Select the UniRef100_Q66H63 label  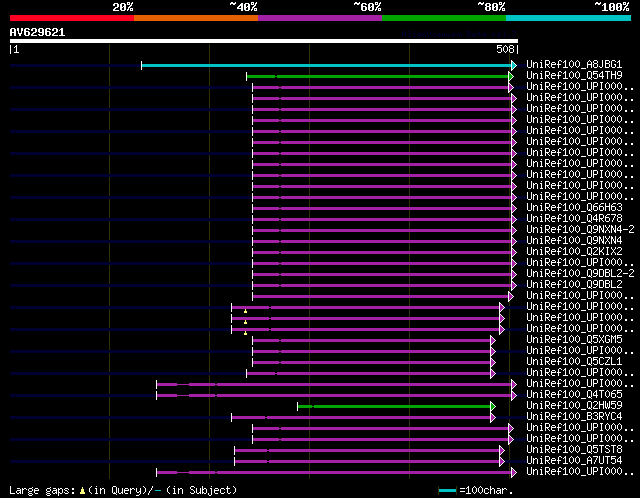point(574,207)
